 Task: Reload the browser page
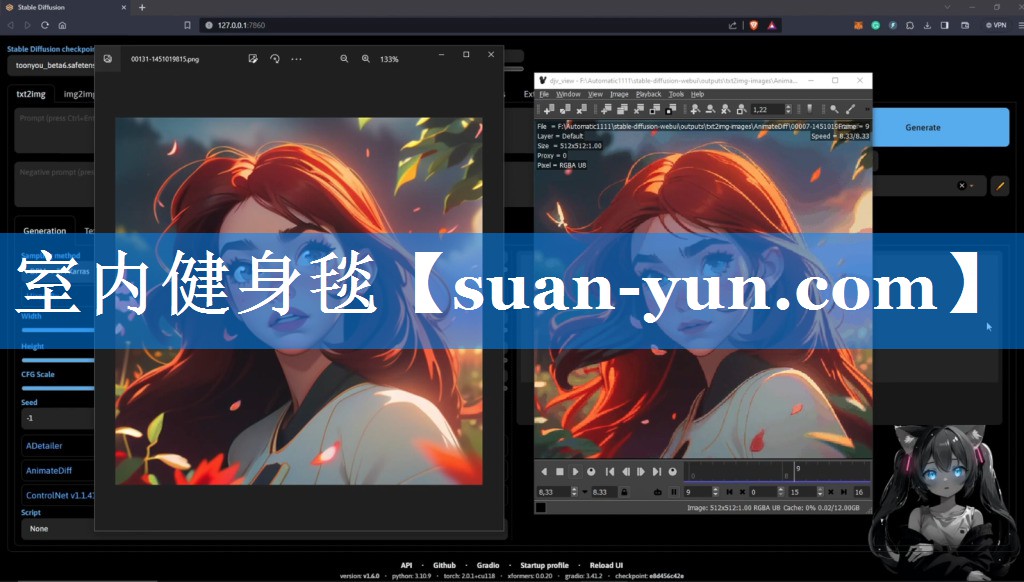coord(45,25)
